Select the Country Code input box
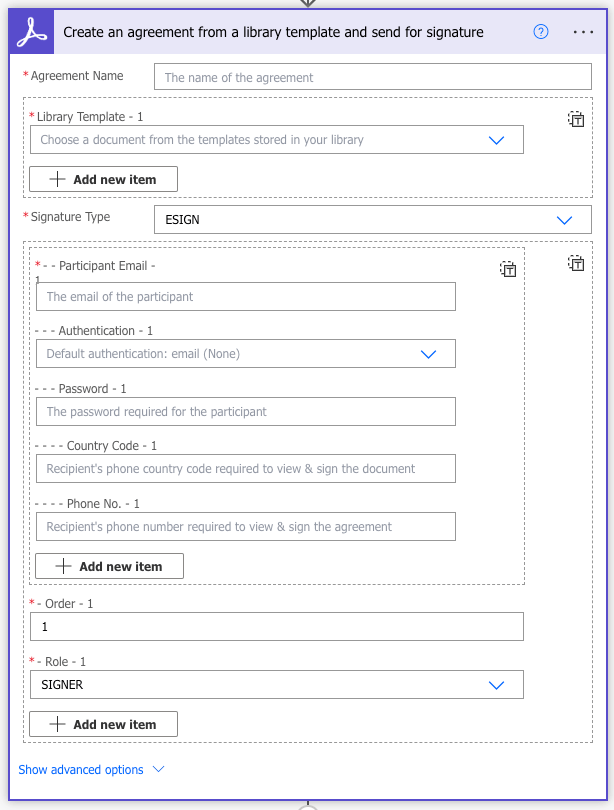 tap(245, 469)
